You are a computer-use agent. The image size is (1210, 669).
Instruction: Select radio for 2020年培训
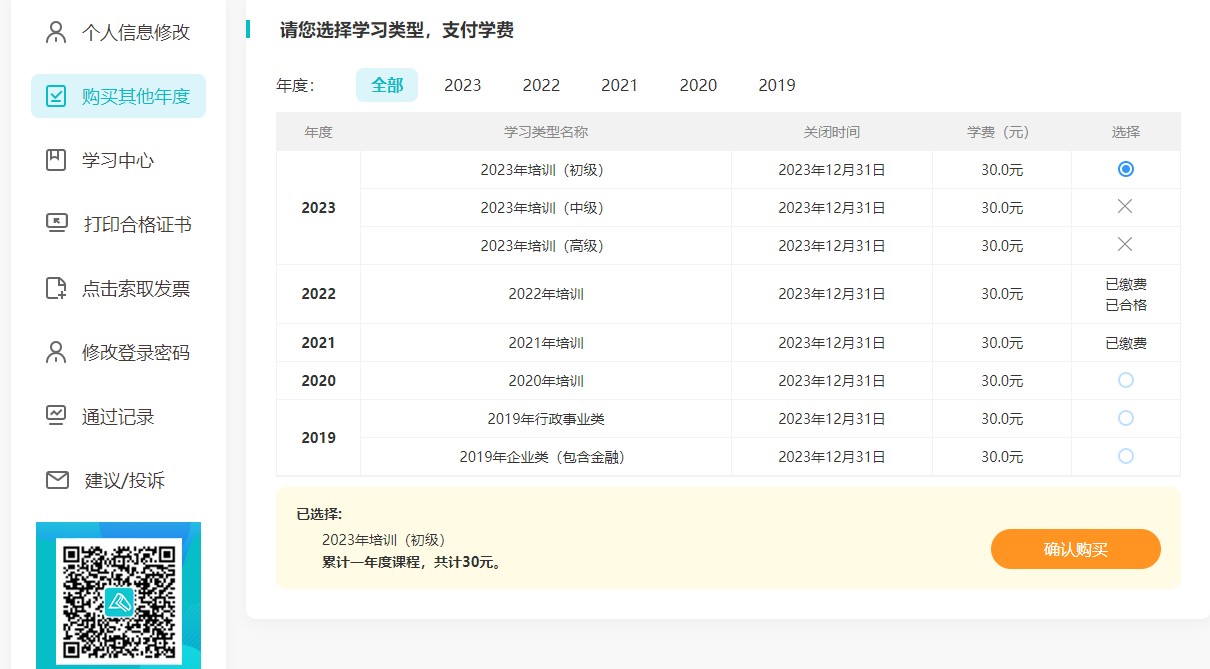coord(1126,380)
